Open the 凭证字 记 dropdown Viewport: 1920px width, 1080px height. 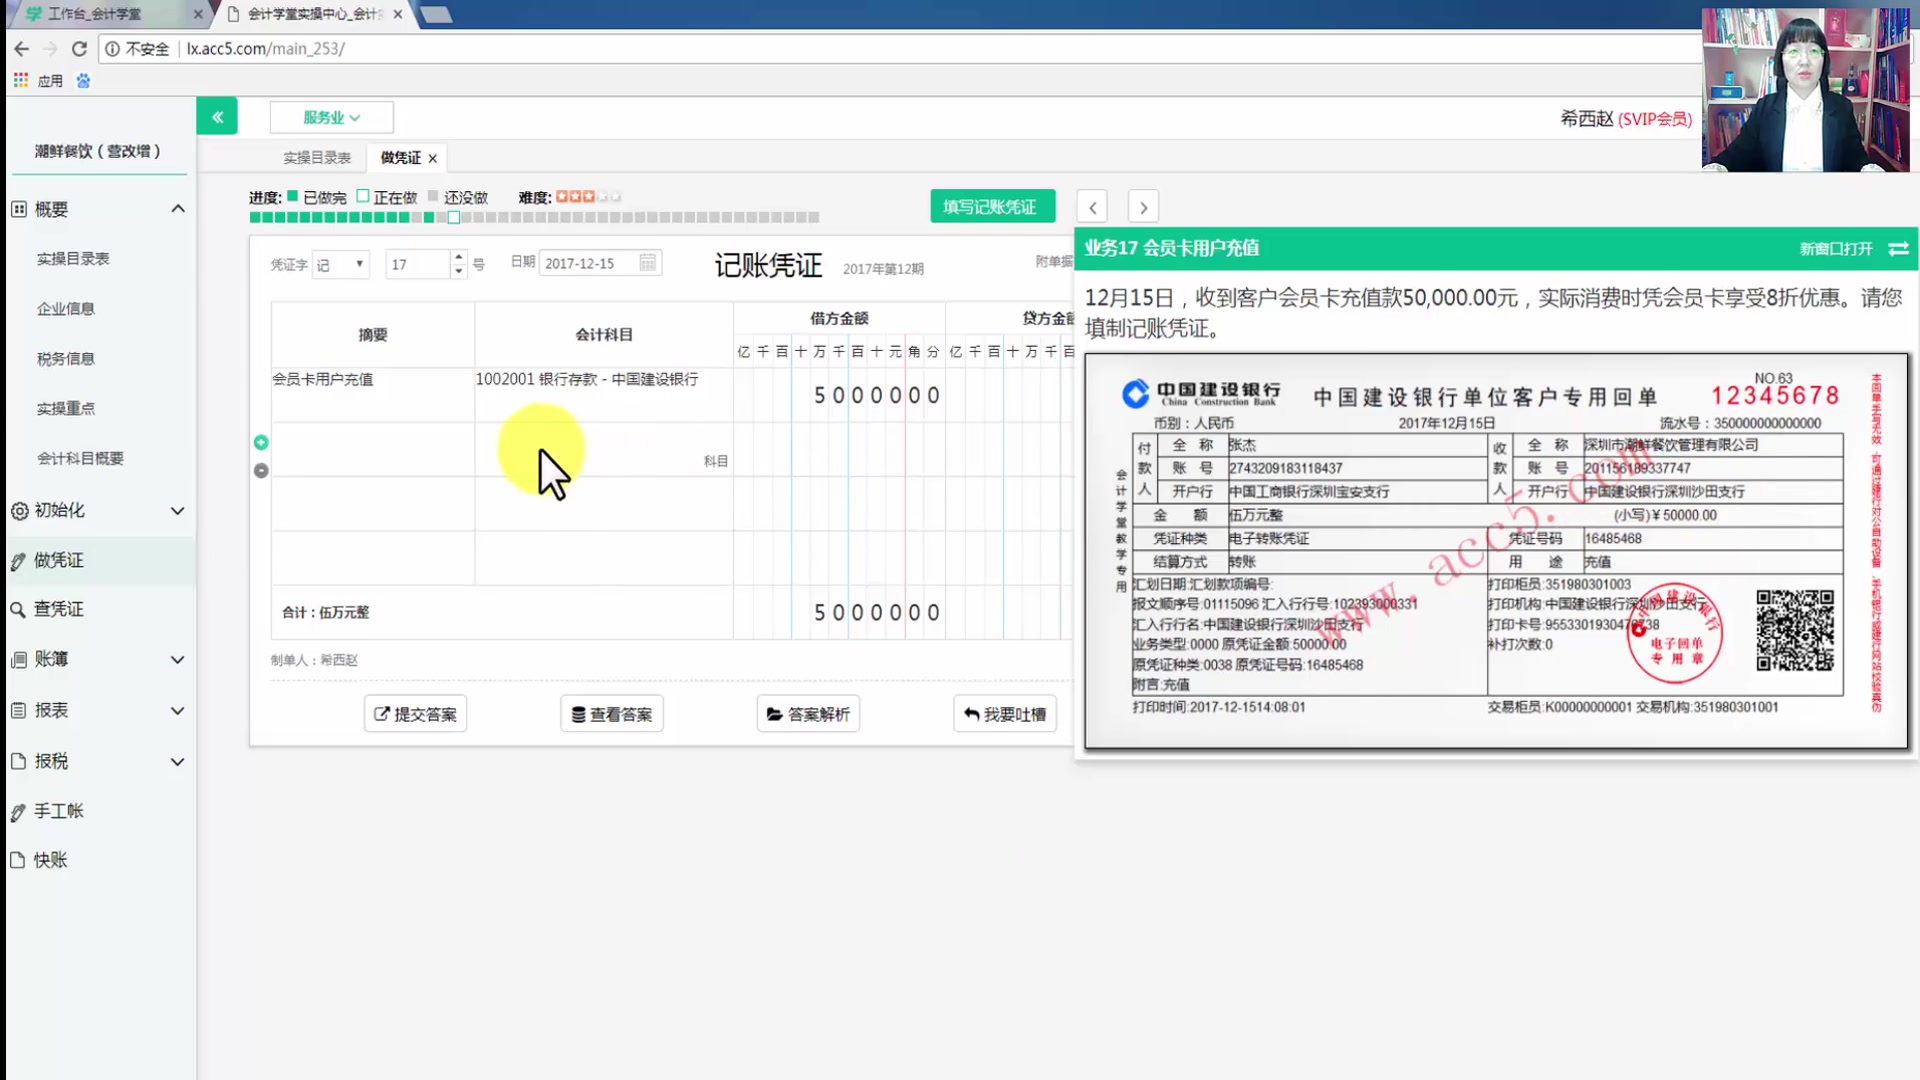pyautogui.click(x=340, y=264)
